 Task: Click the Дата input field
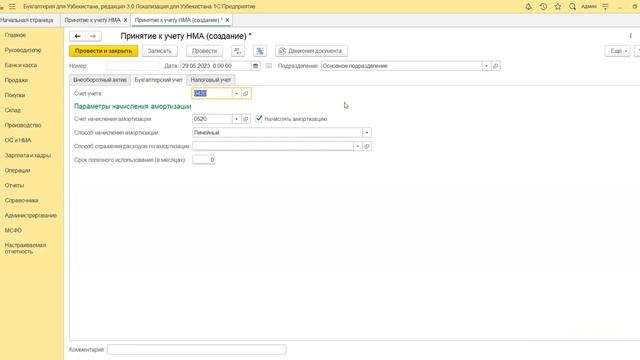click(x=216, y=66)
